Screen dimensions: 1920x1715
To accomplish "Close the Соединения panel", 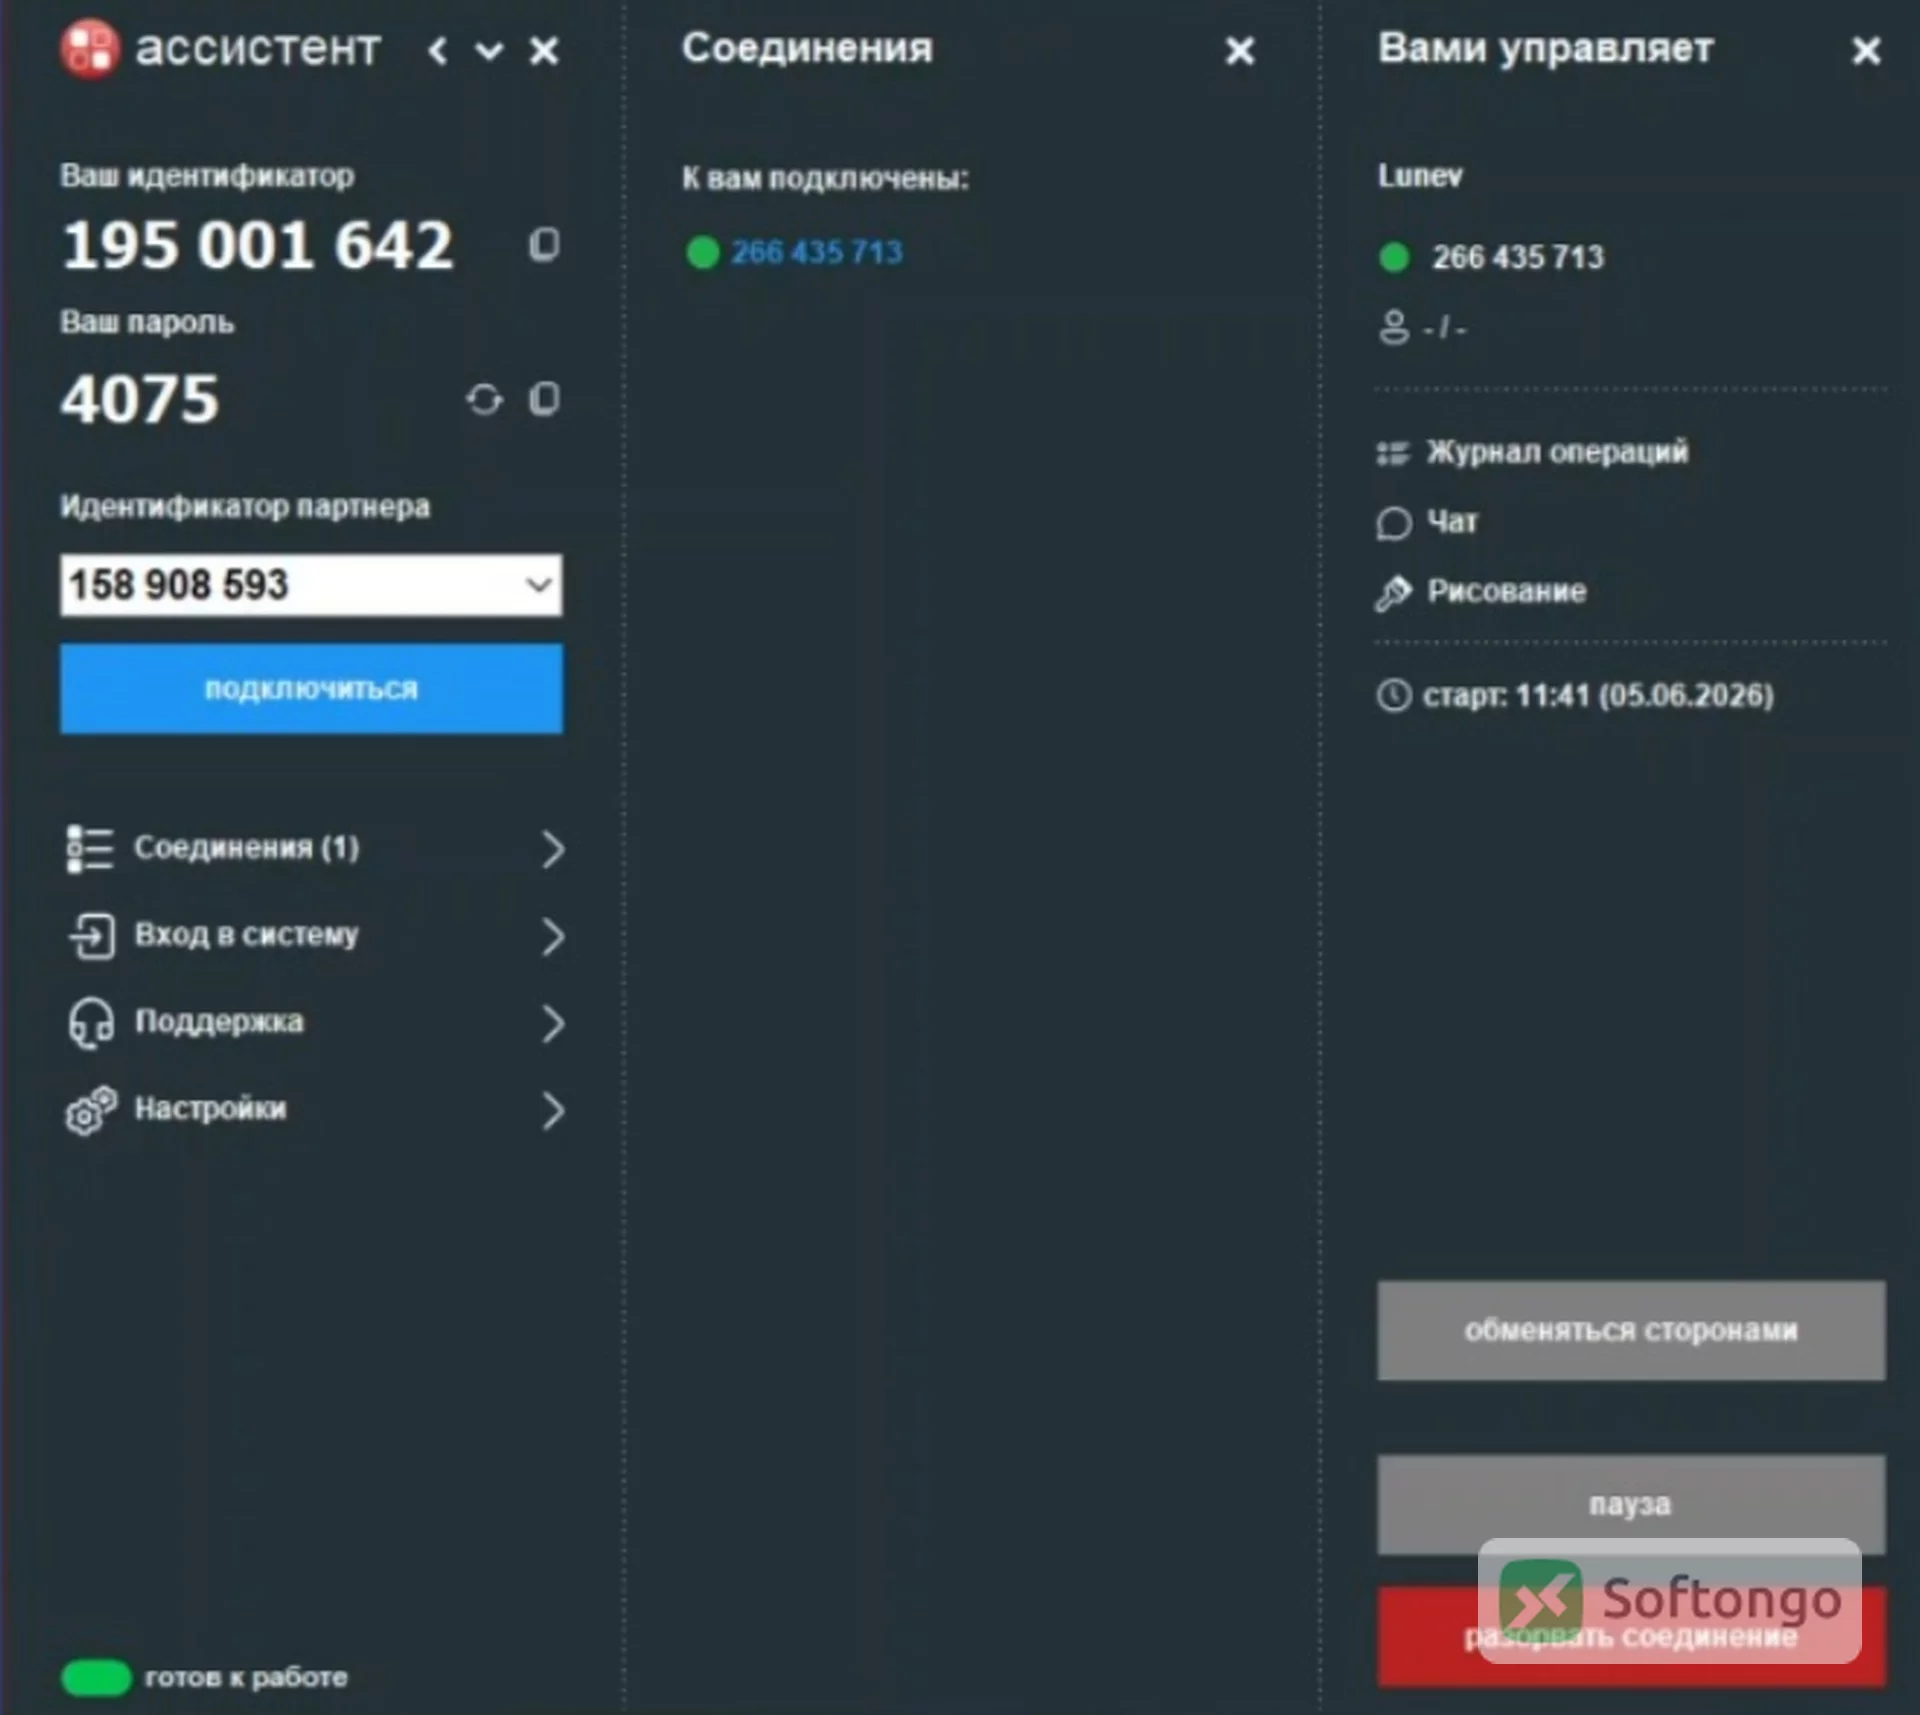I will click(1240, 50).
